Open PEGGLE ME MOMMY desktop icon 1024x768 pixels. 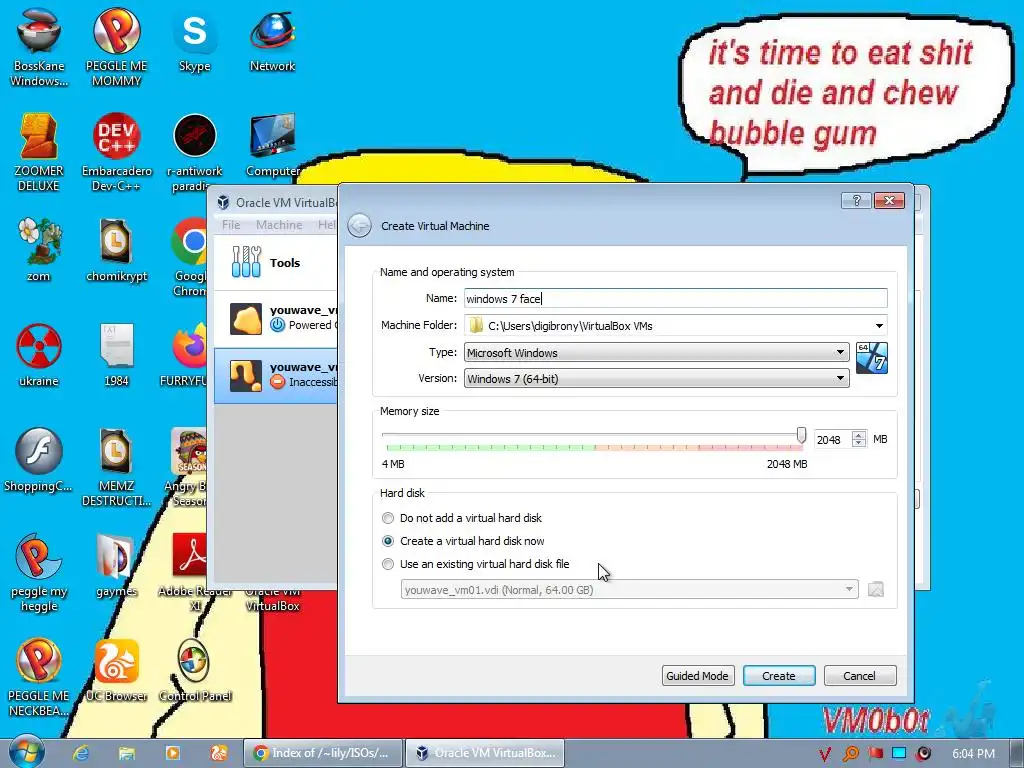[116, 46]
